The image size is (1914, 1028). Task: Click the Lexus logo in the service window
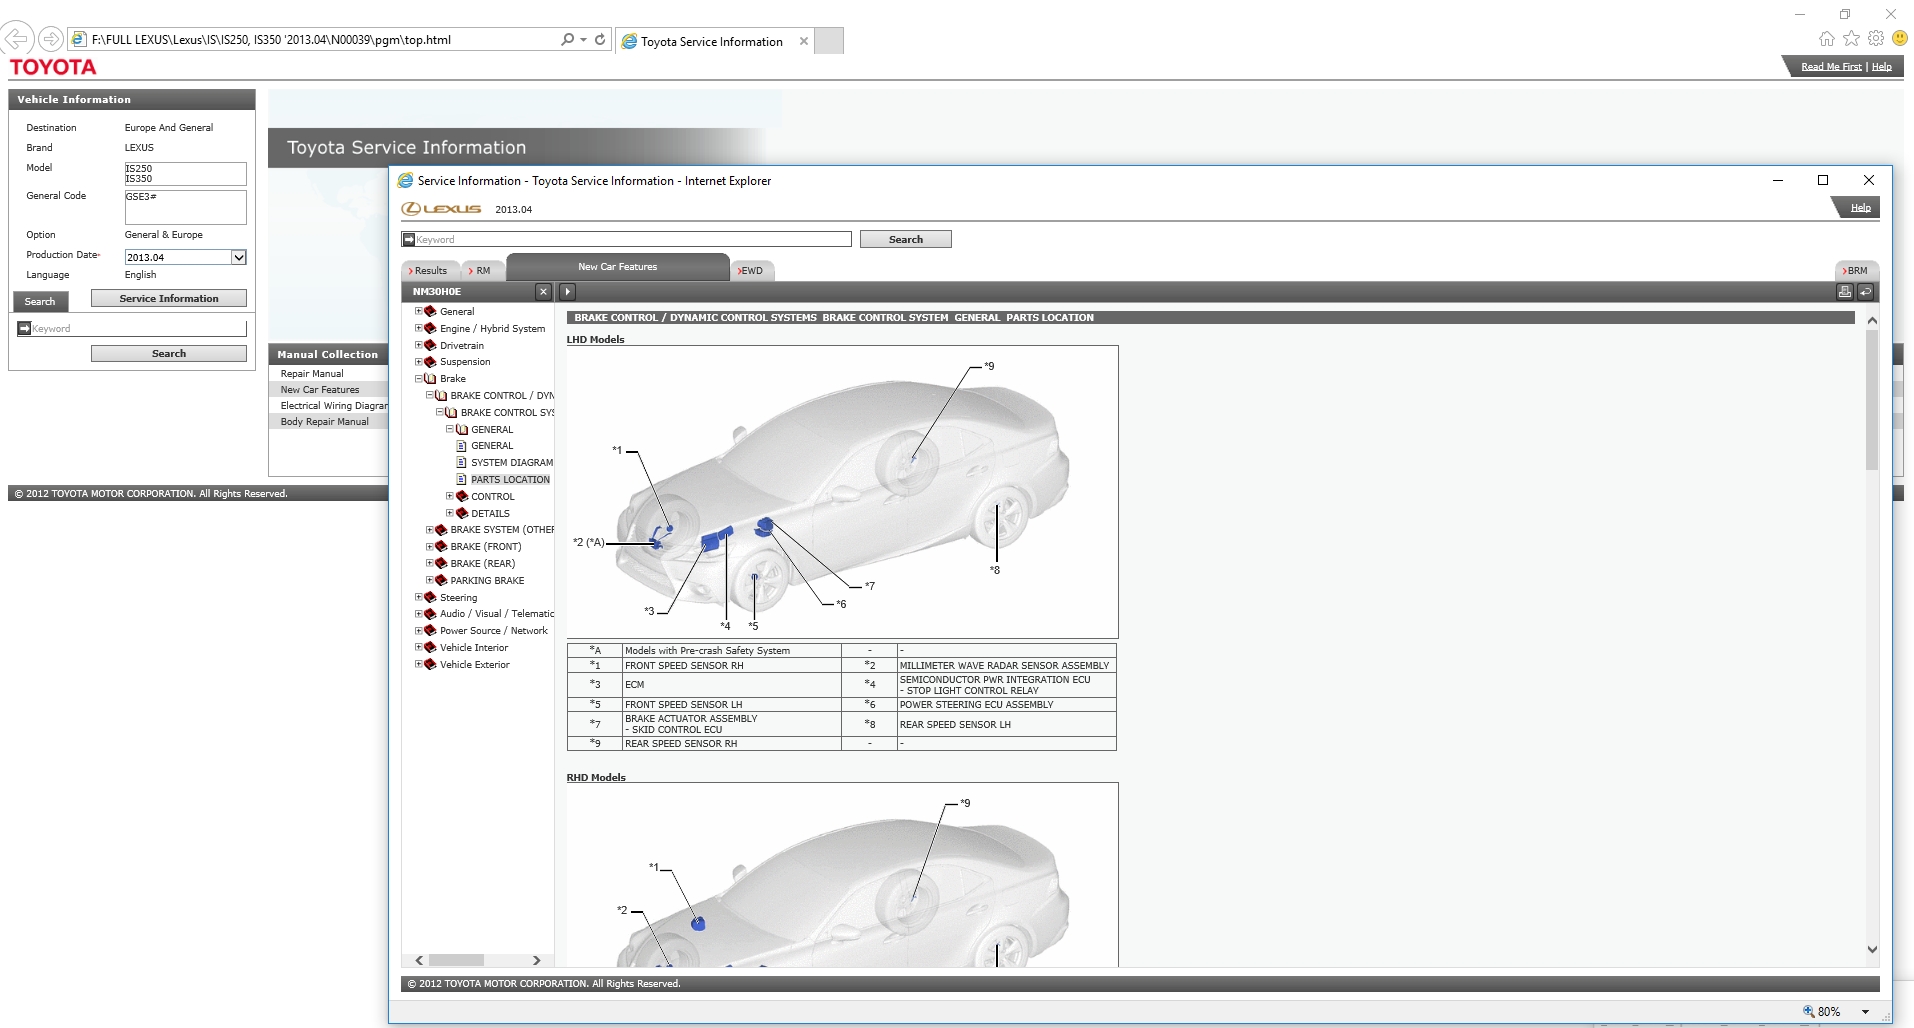point(443,209)
